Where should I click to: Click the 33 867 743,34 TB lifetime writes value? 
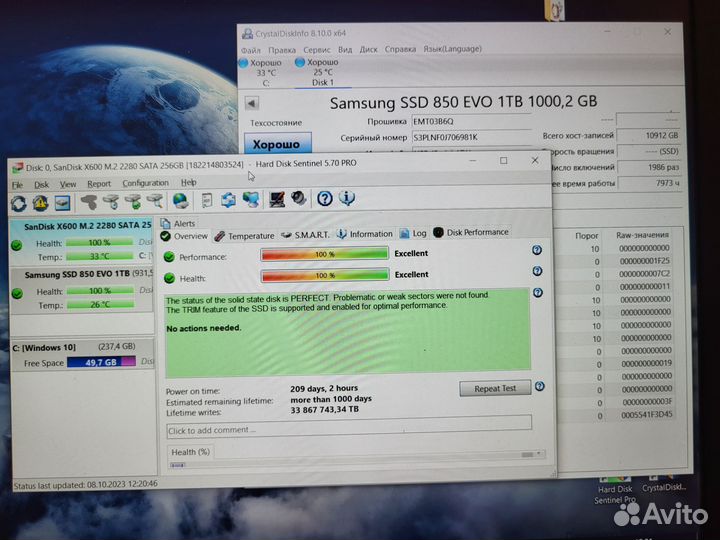point(325,410)
